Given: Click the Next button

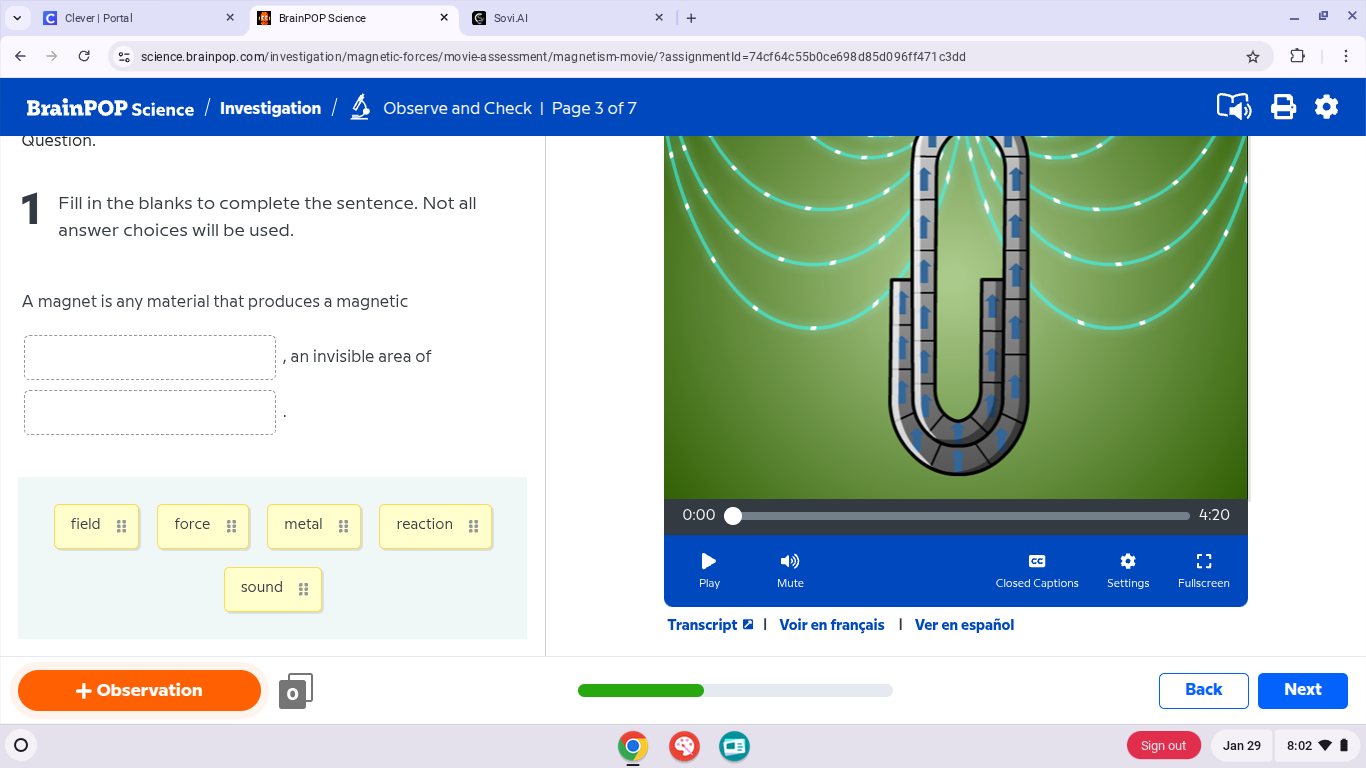Looking at the screenshot, I should point(1302,690).
